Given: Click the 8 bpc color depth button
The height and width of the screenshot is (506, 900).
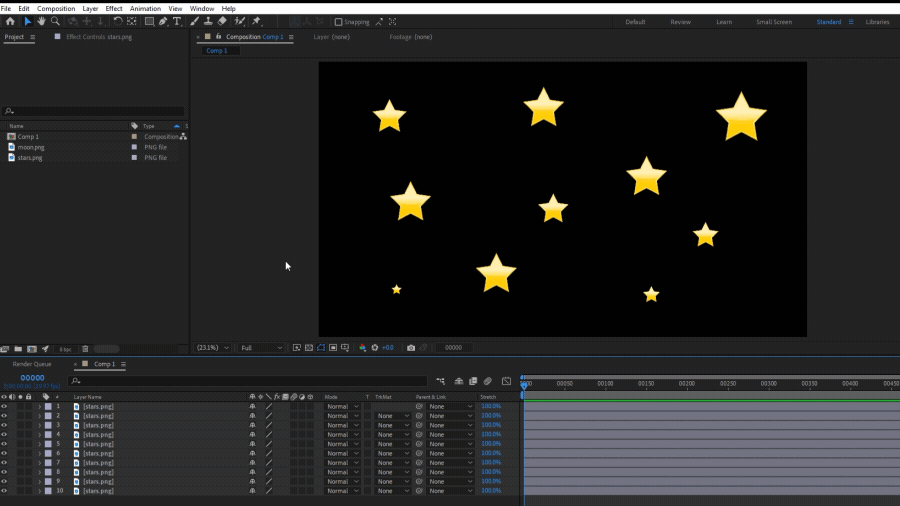Looking at the screenshot, I should [65, 349].
